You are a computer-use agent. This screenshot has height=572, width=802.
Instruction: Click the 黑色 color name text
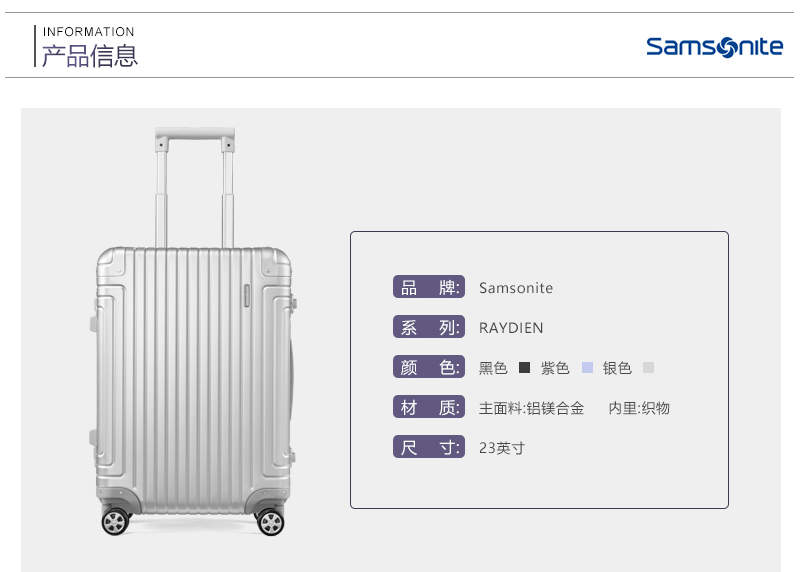(493, 368)
